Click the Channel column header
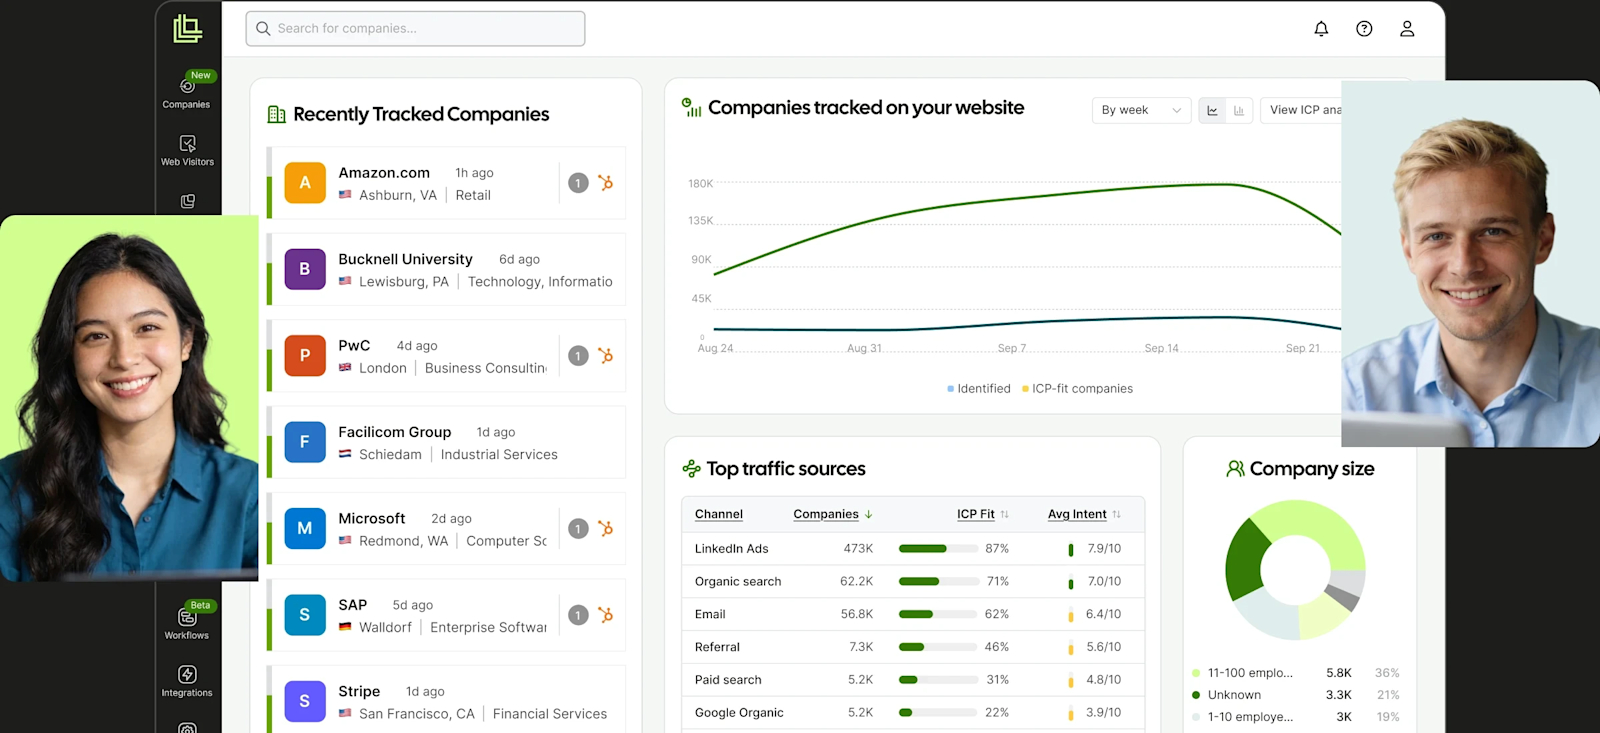Screen dimensions: 1600x733 (x=719, y=514)
